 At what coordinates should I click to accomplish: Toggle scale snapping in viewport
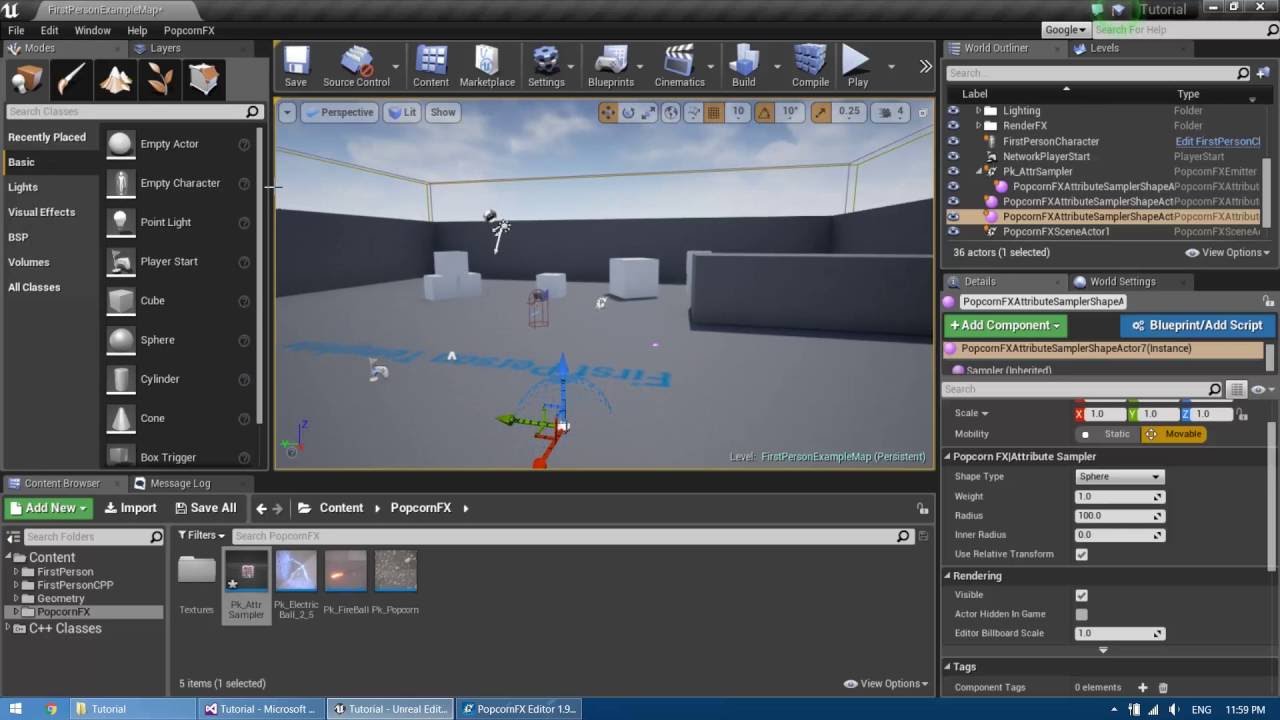pos(820,112)
